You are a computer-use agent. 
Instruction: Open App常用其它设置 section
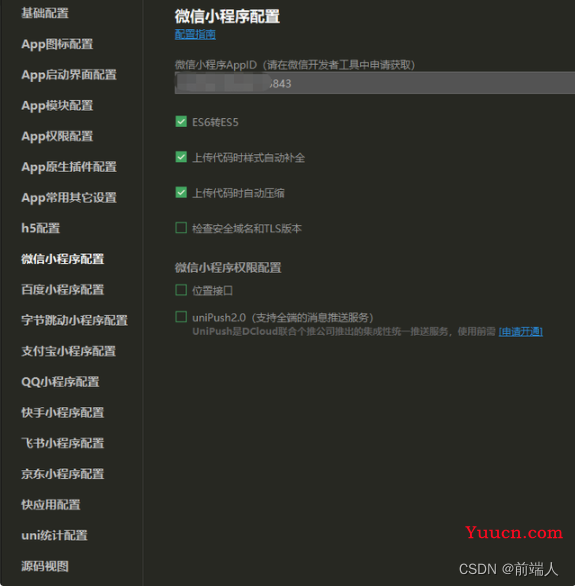[69, 198]
